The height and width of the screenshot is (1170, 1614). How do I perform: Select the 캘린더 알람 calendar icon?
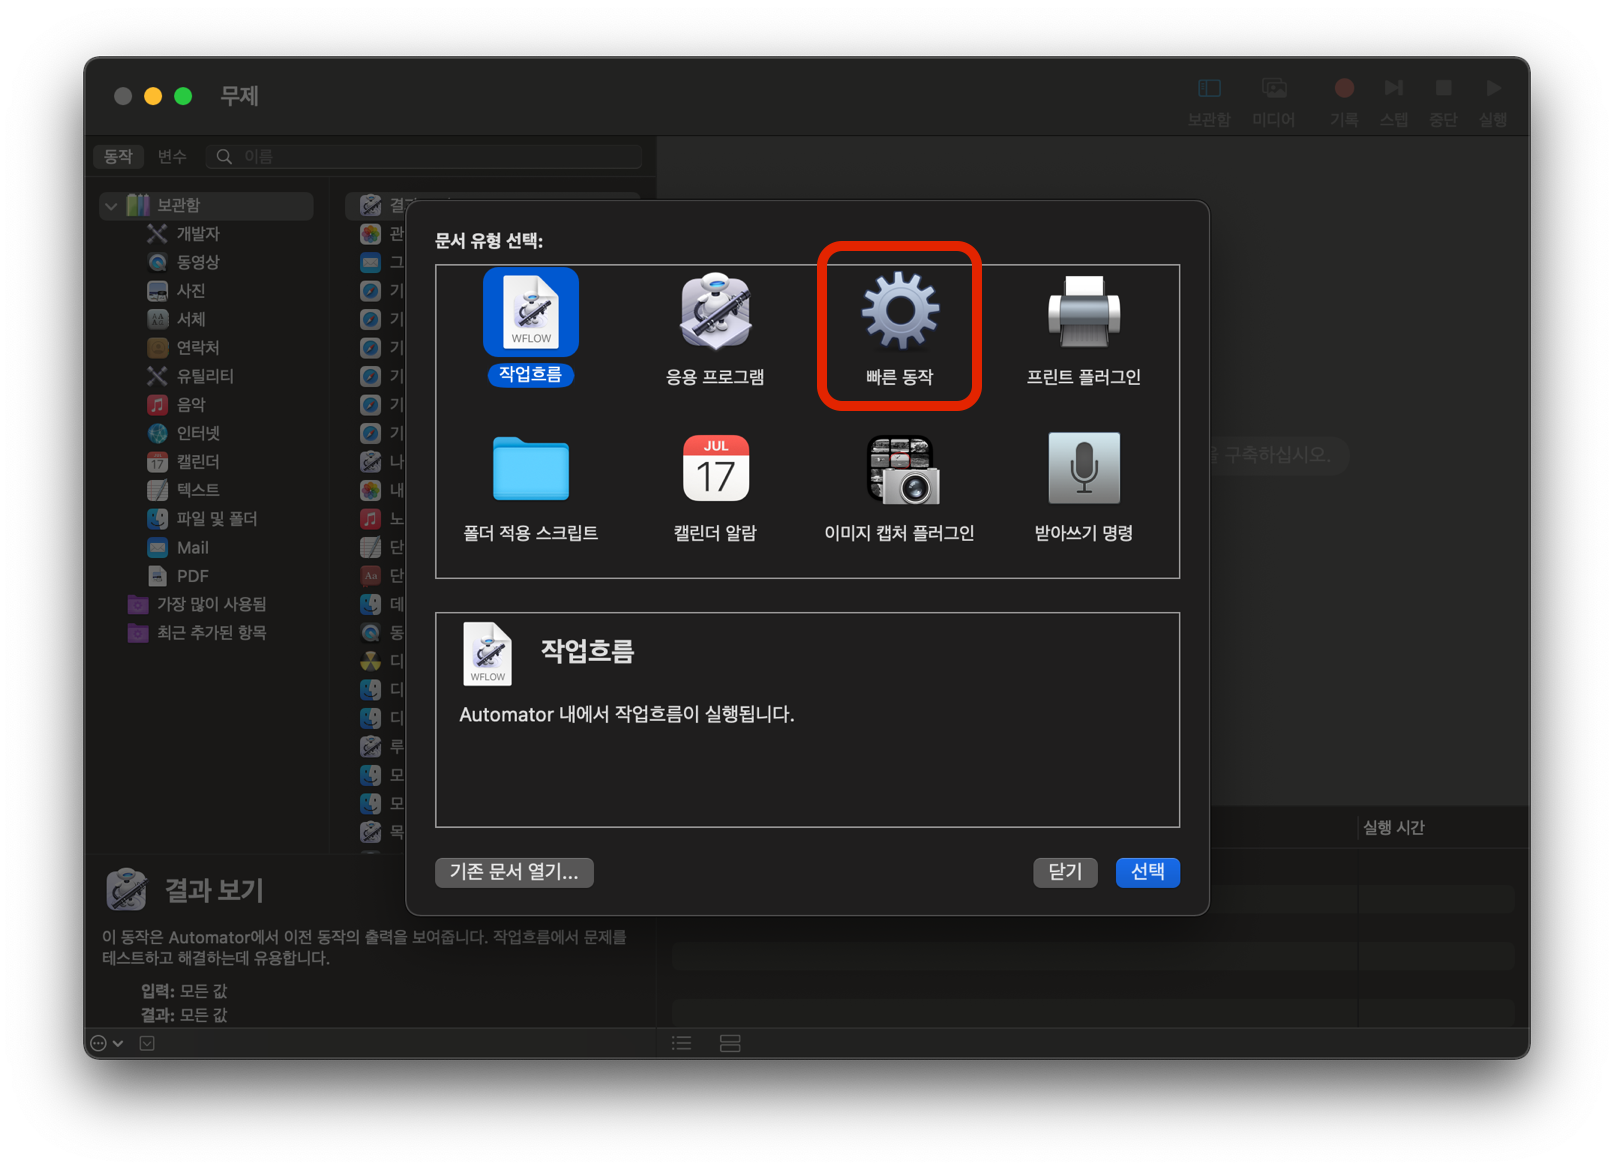(x=716, y=468)
